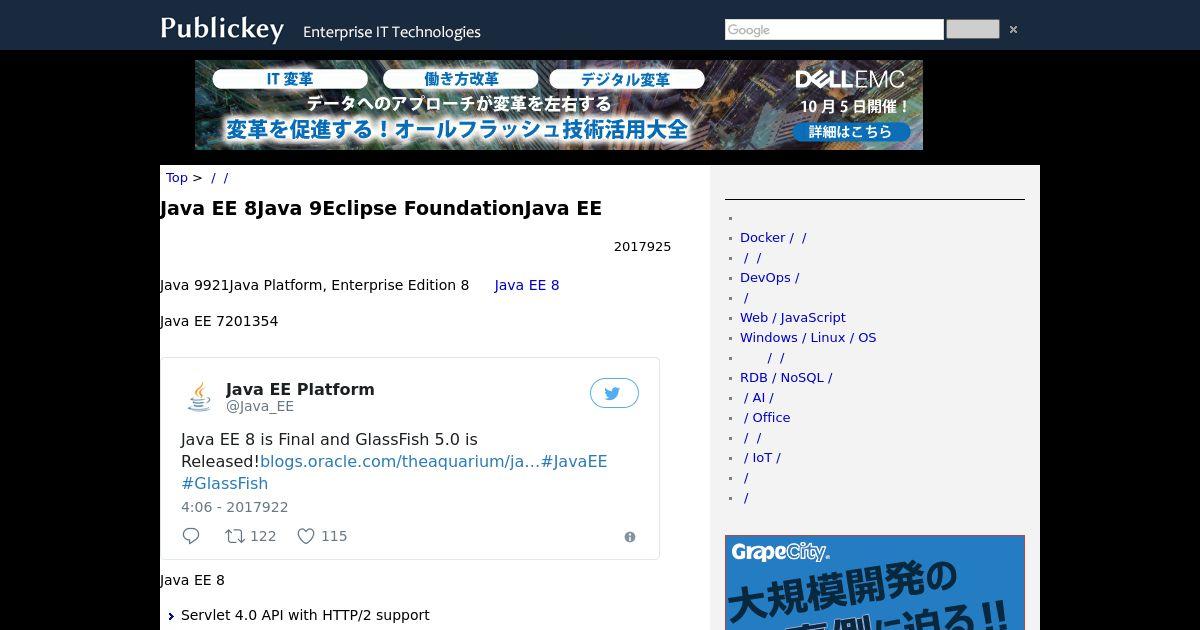
Task: Open the Docker category in sidebar
Action: click(773, 238)
